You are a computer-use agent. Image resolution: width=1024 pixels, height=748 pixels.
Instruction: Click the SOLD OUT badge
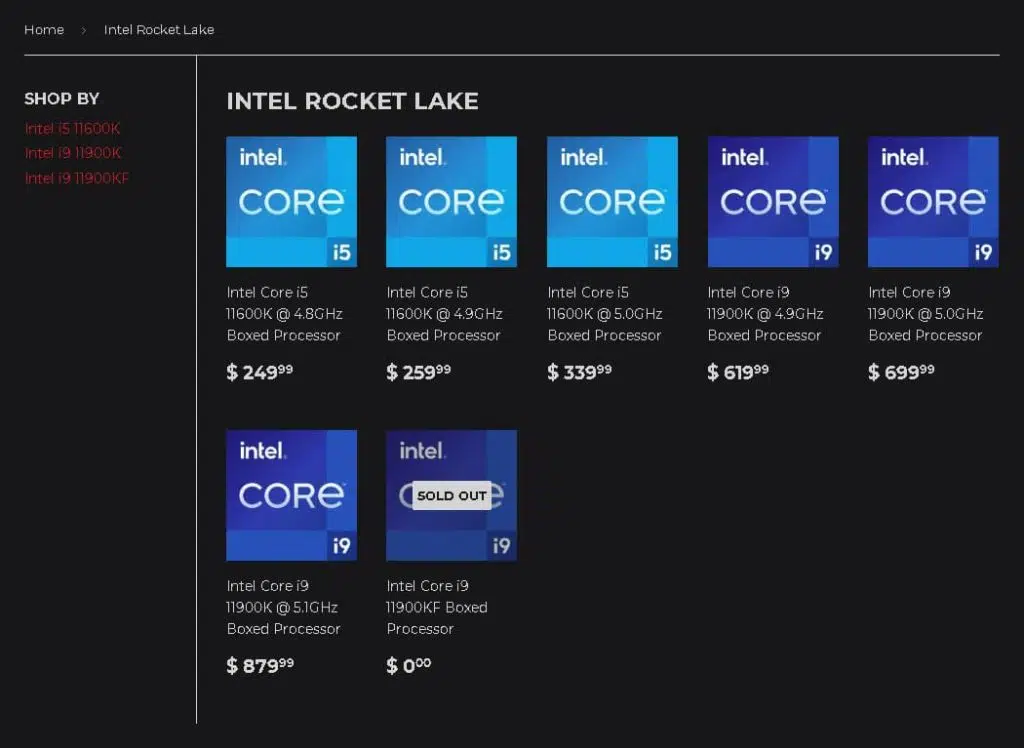[x=452, y=496]
